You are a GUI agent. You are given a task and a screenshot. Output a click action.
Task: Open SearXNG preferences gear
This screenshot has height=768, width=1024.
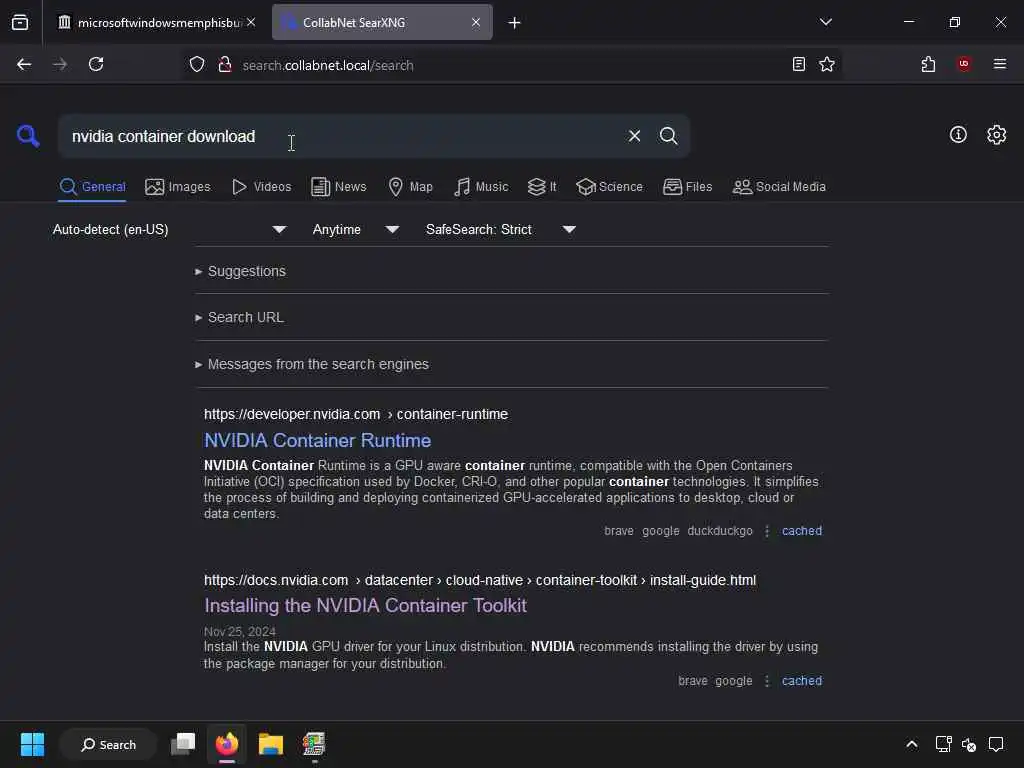[x=996, y=135]
